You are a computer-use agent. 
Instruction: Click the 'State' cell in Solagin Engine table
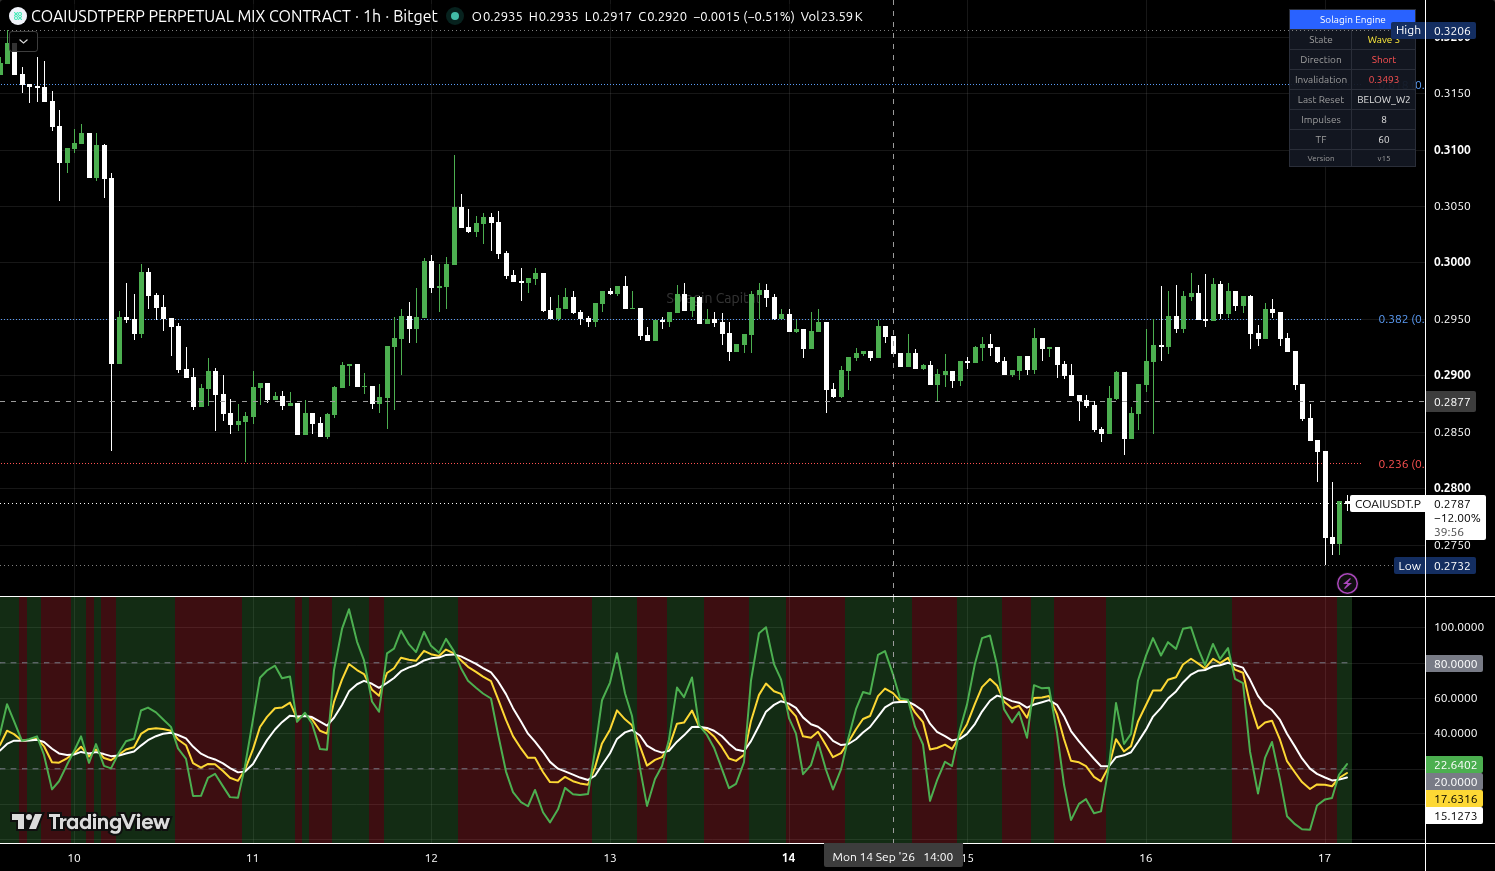(1321, 40)
